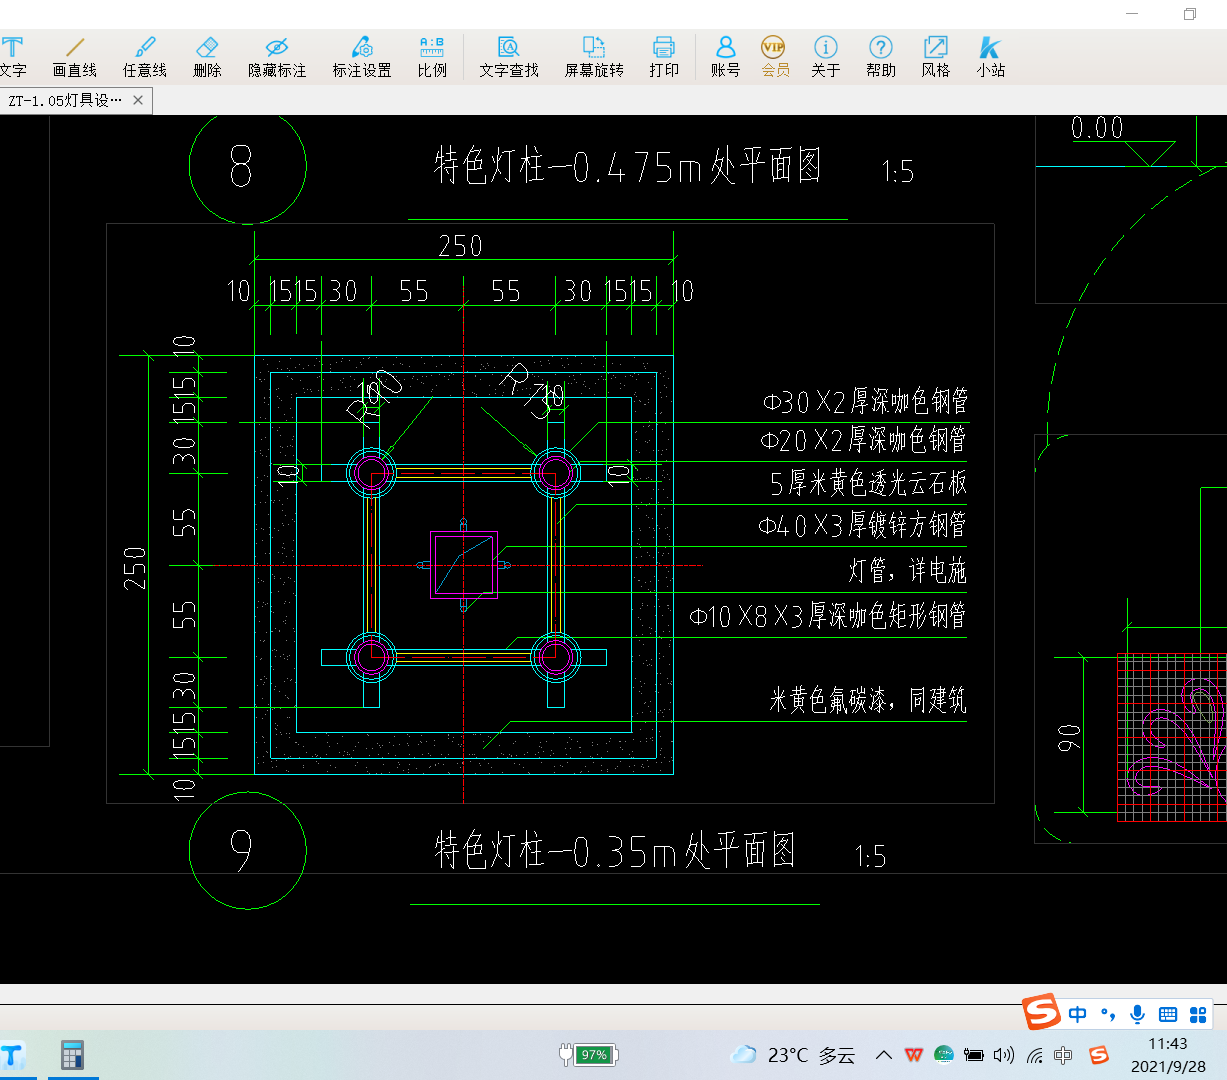The image size is (1227, 1080).
Task: Click the battery 97% indicator
Action: 589,1055
